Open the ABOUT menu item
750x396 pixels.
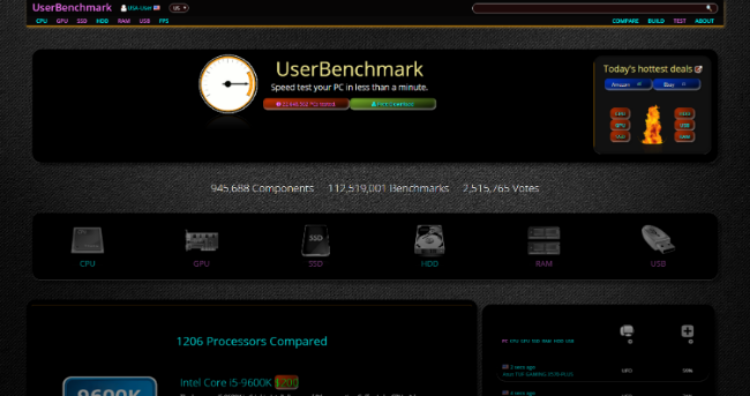tap(704, 21)
